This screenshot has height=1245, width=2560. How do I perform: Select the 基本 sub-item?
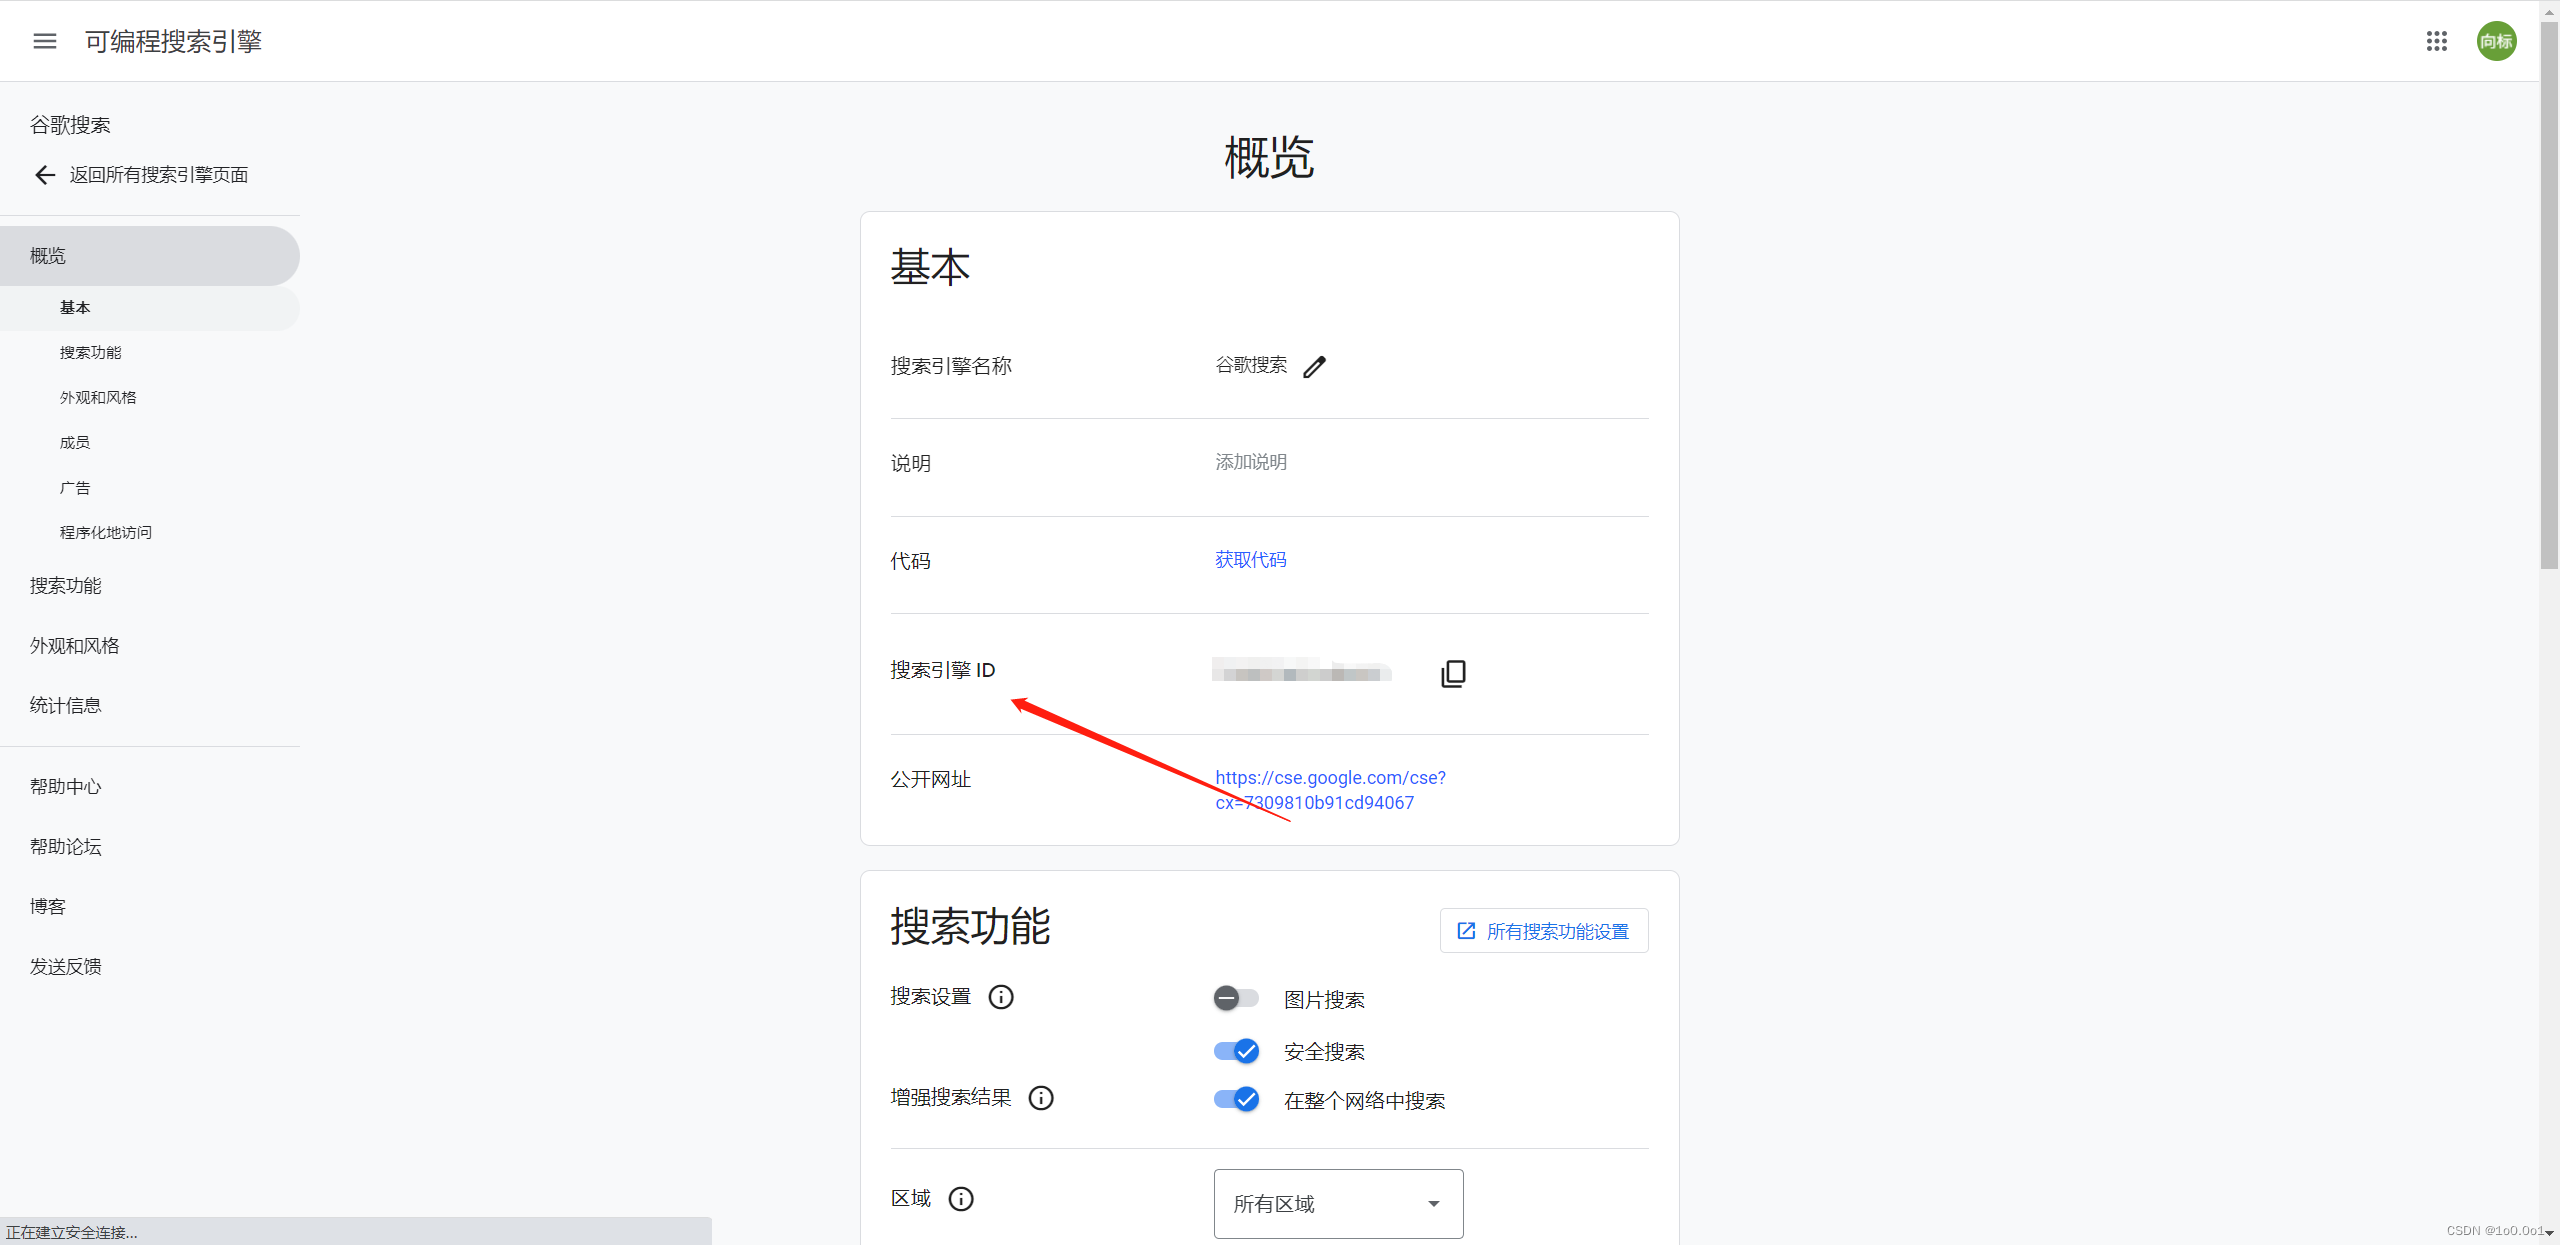click(x=150, y=308)
